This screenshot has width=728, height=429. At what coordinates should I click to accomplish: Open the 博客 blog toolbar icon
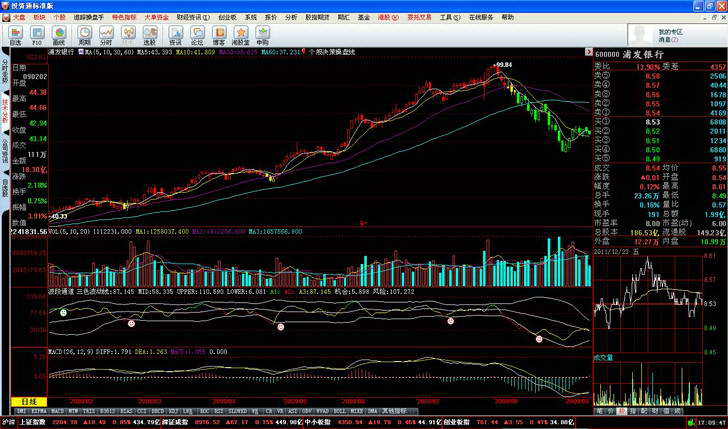tap(219, 35)
